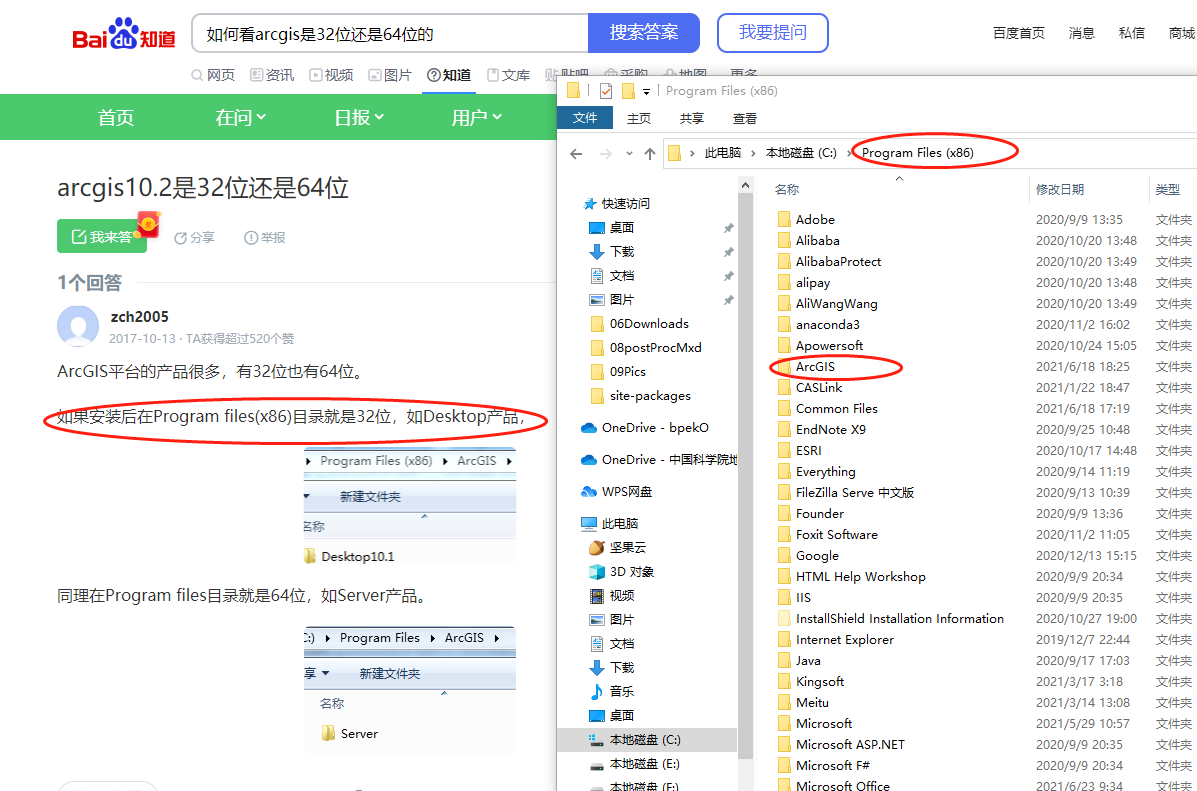This screenshot has height=791, width=1197.
Task: Select pinned 桌面 under quick access
Action: [x=612, y=228]
